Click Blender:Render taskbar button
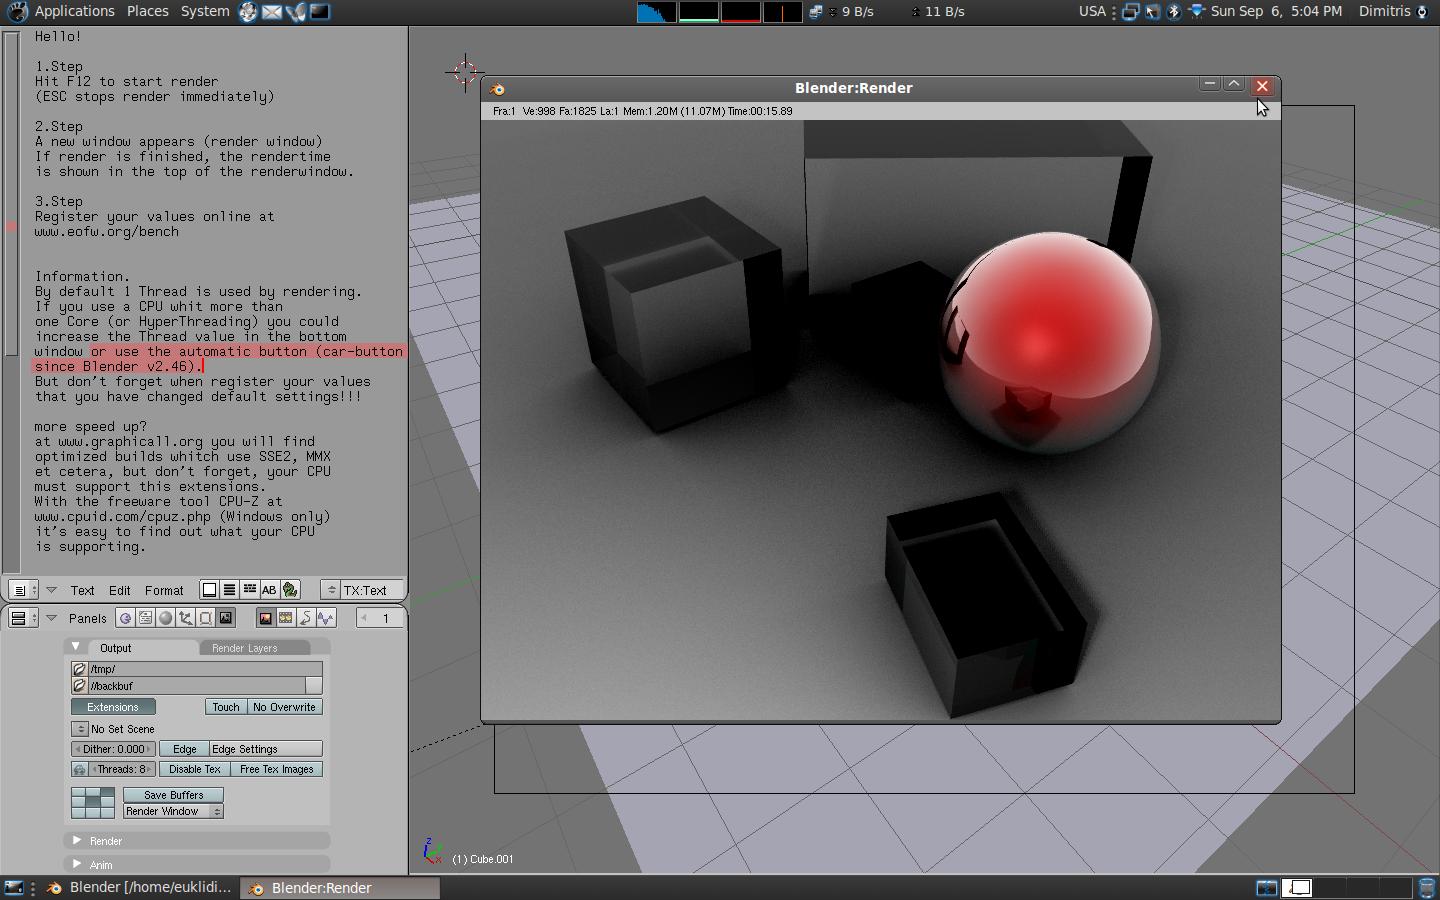 340,888
